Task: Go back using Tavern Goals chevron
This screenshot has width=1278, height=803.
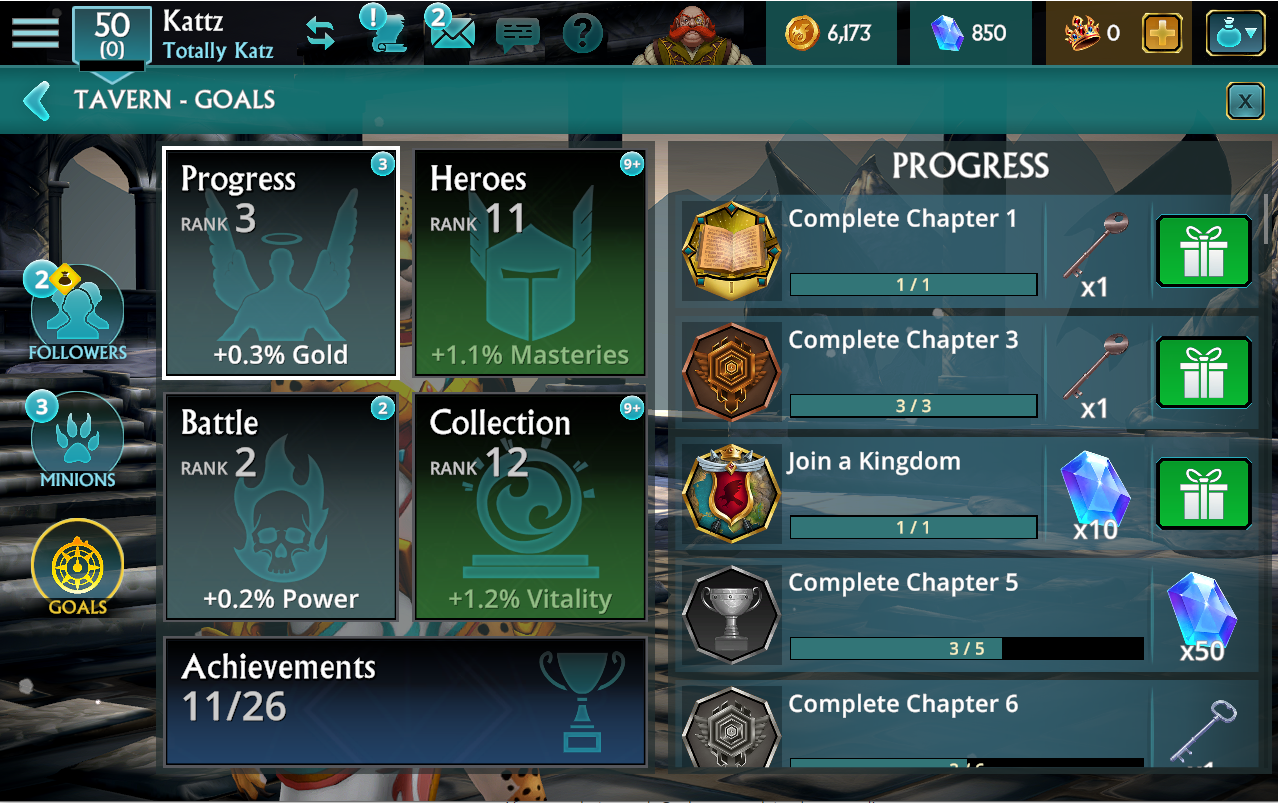Action: pyautogui.click(x=37, y=100)
